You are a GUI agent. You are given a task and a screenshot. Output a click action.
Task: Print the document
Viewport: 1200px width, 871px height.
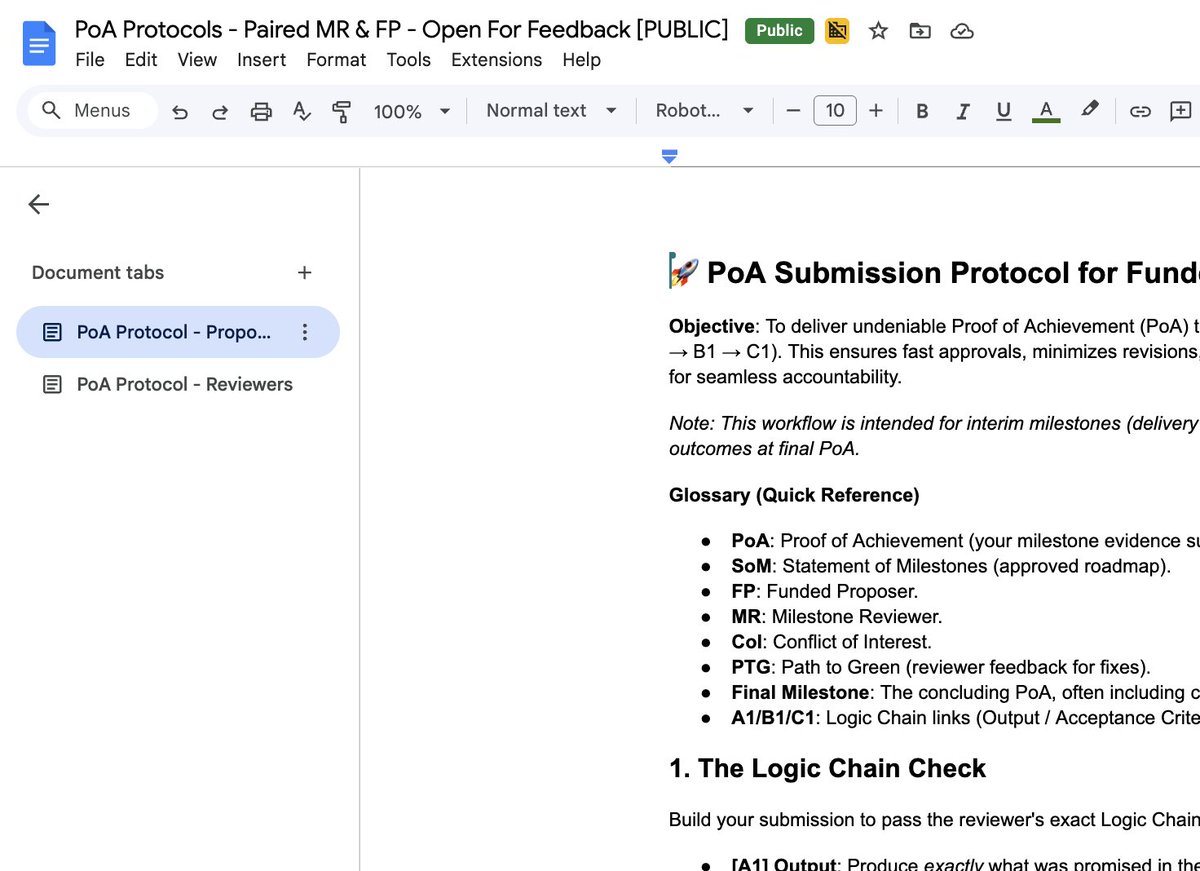coord(261,112)
